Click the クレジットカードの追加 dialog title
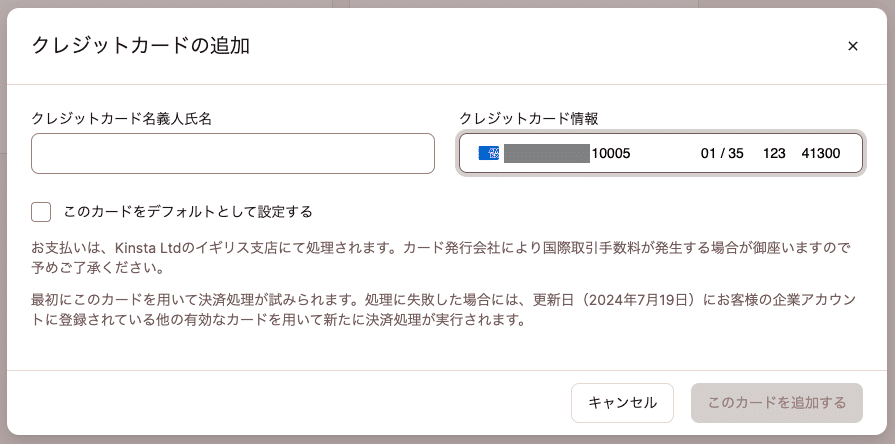Image resolution: width=895 pixels, height=444 pixels. pos(141,45)
